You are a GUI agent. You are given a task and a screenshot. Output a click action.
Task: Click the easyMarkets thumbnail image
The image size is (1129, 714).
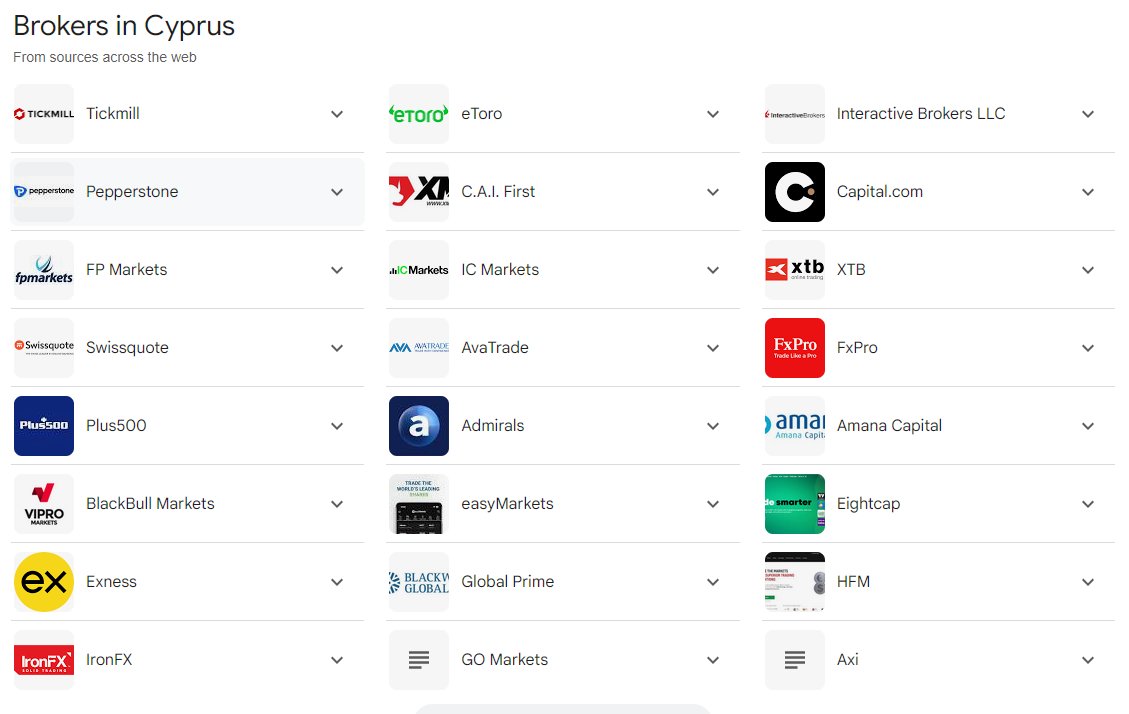click(419, 504)
